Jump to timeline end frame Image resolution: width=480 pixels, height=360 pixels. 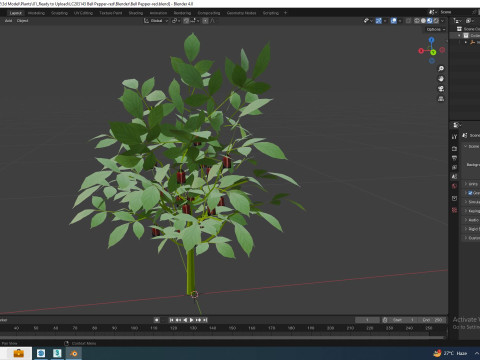pos(205,320)
